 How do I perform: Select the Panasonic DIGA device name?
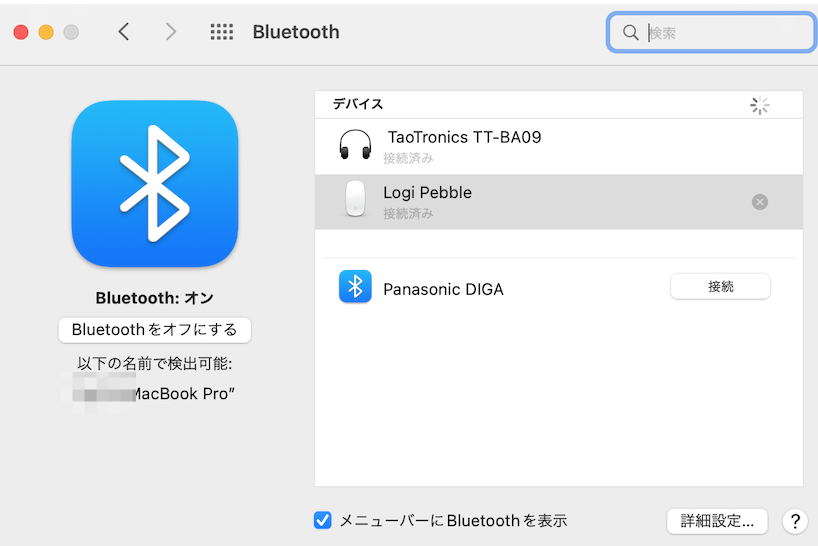(443, 289)
